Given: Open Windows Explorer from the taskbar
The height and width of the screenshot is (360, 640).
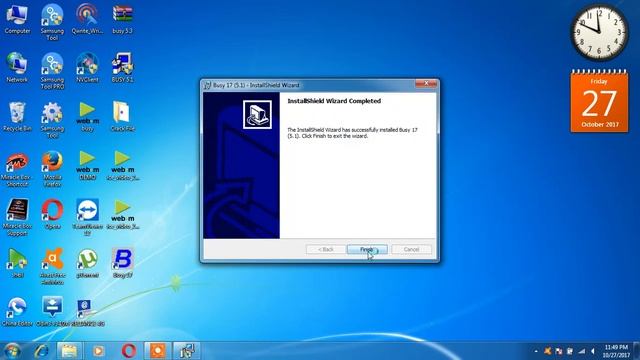Looking at the screenshot, I should [69, 351].
